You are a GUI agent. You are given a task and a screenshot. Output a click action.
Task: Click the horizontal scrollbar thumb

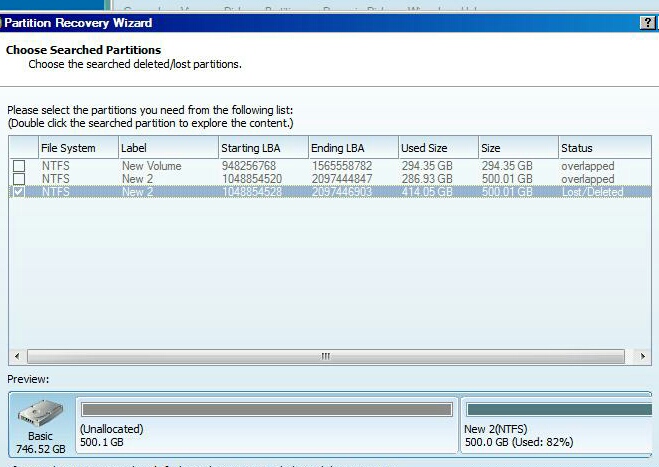click(x=326, y=356)
